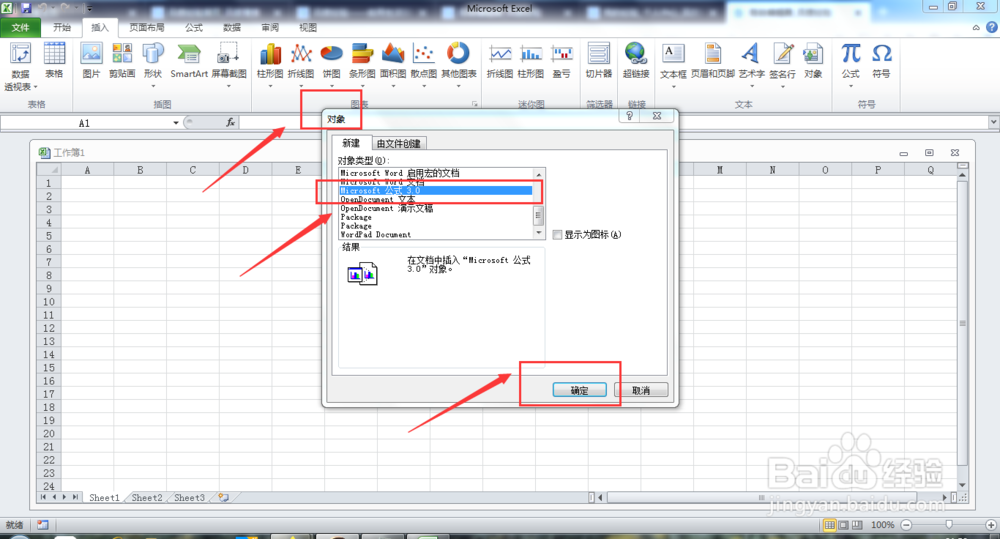Image resolution: width=1000 pixels, height=539 pixels.
Task: Open the File (文件) tab
Action: tap(20, 27)
